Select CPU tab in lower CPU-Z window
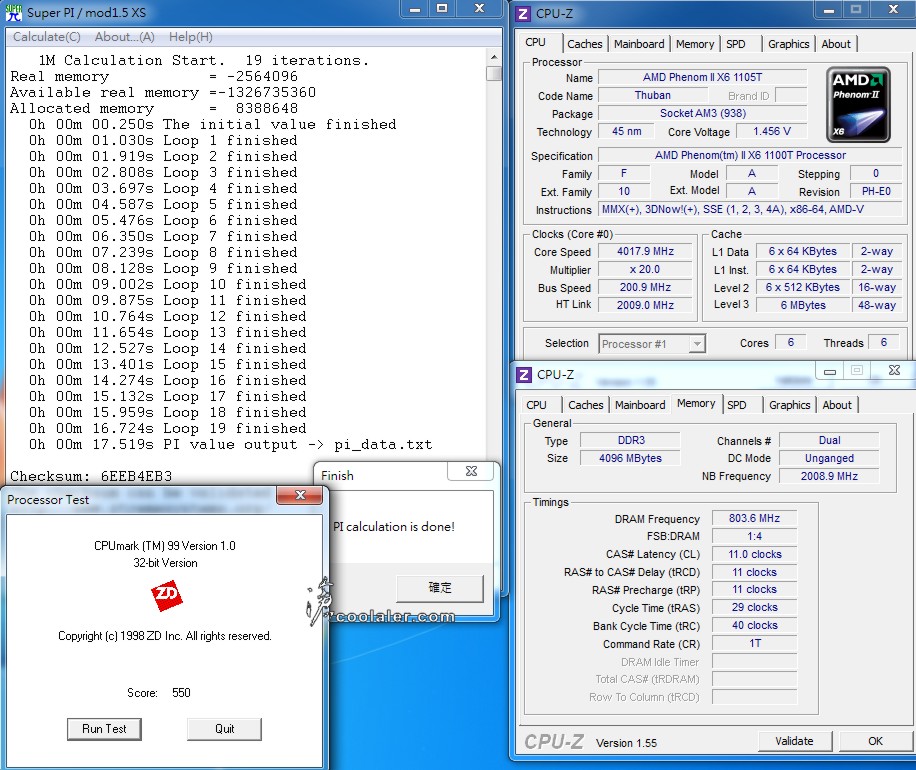 click(536, 405)
